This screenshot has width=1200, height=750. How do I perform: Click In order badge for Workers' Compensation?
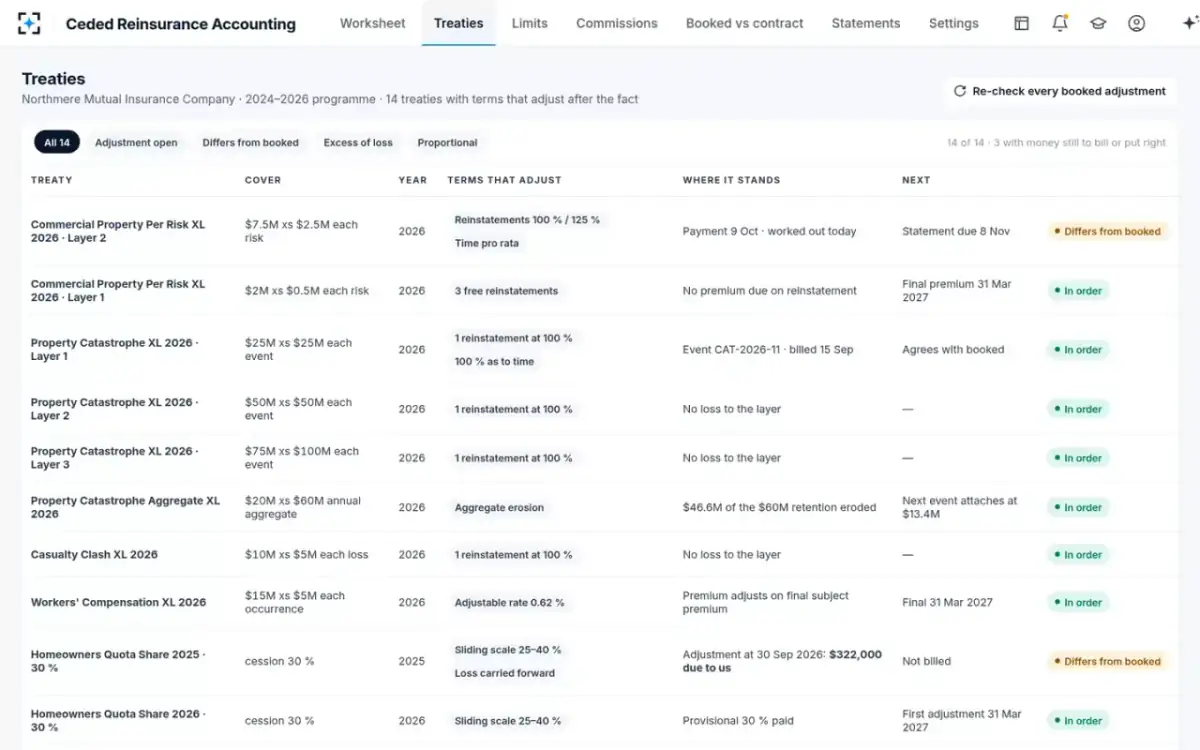tap(1077, 603)
